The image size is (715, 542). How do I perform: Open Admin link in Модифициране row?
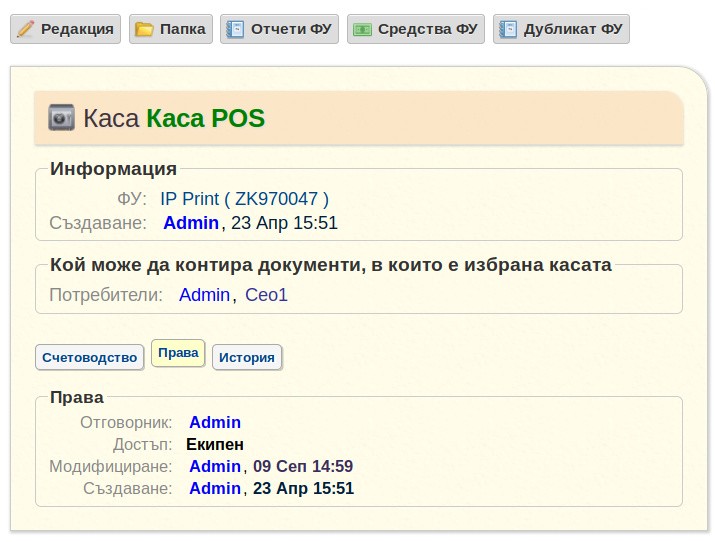215,466
